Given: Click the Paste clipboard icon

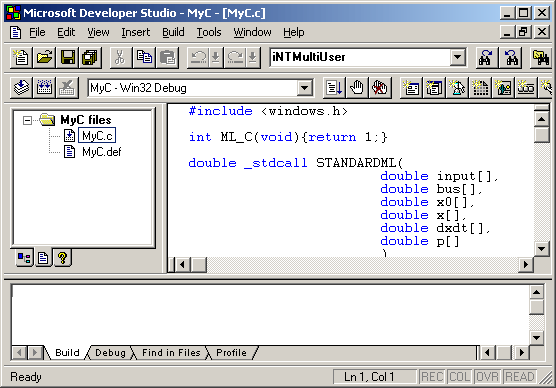Looking at the screenshot, I should (x=167, y=57).
